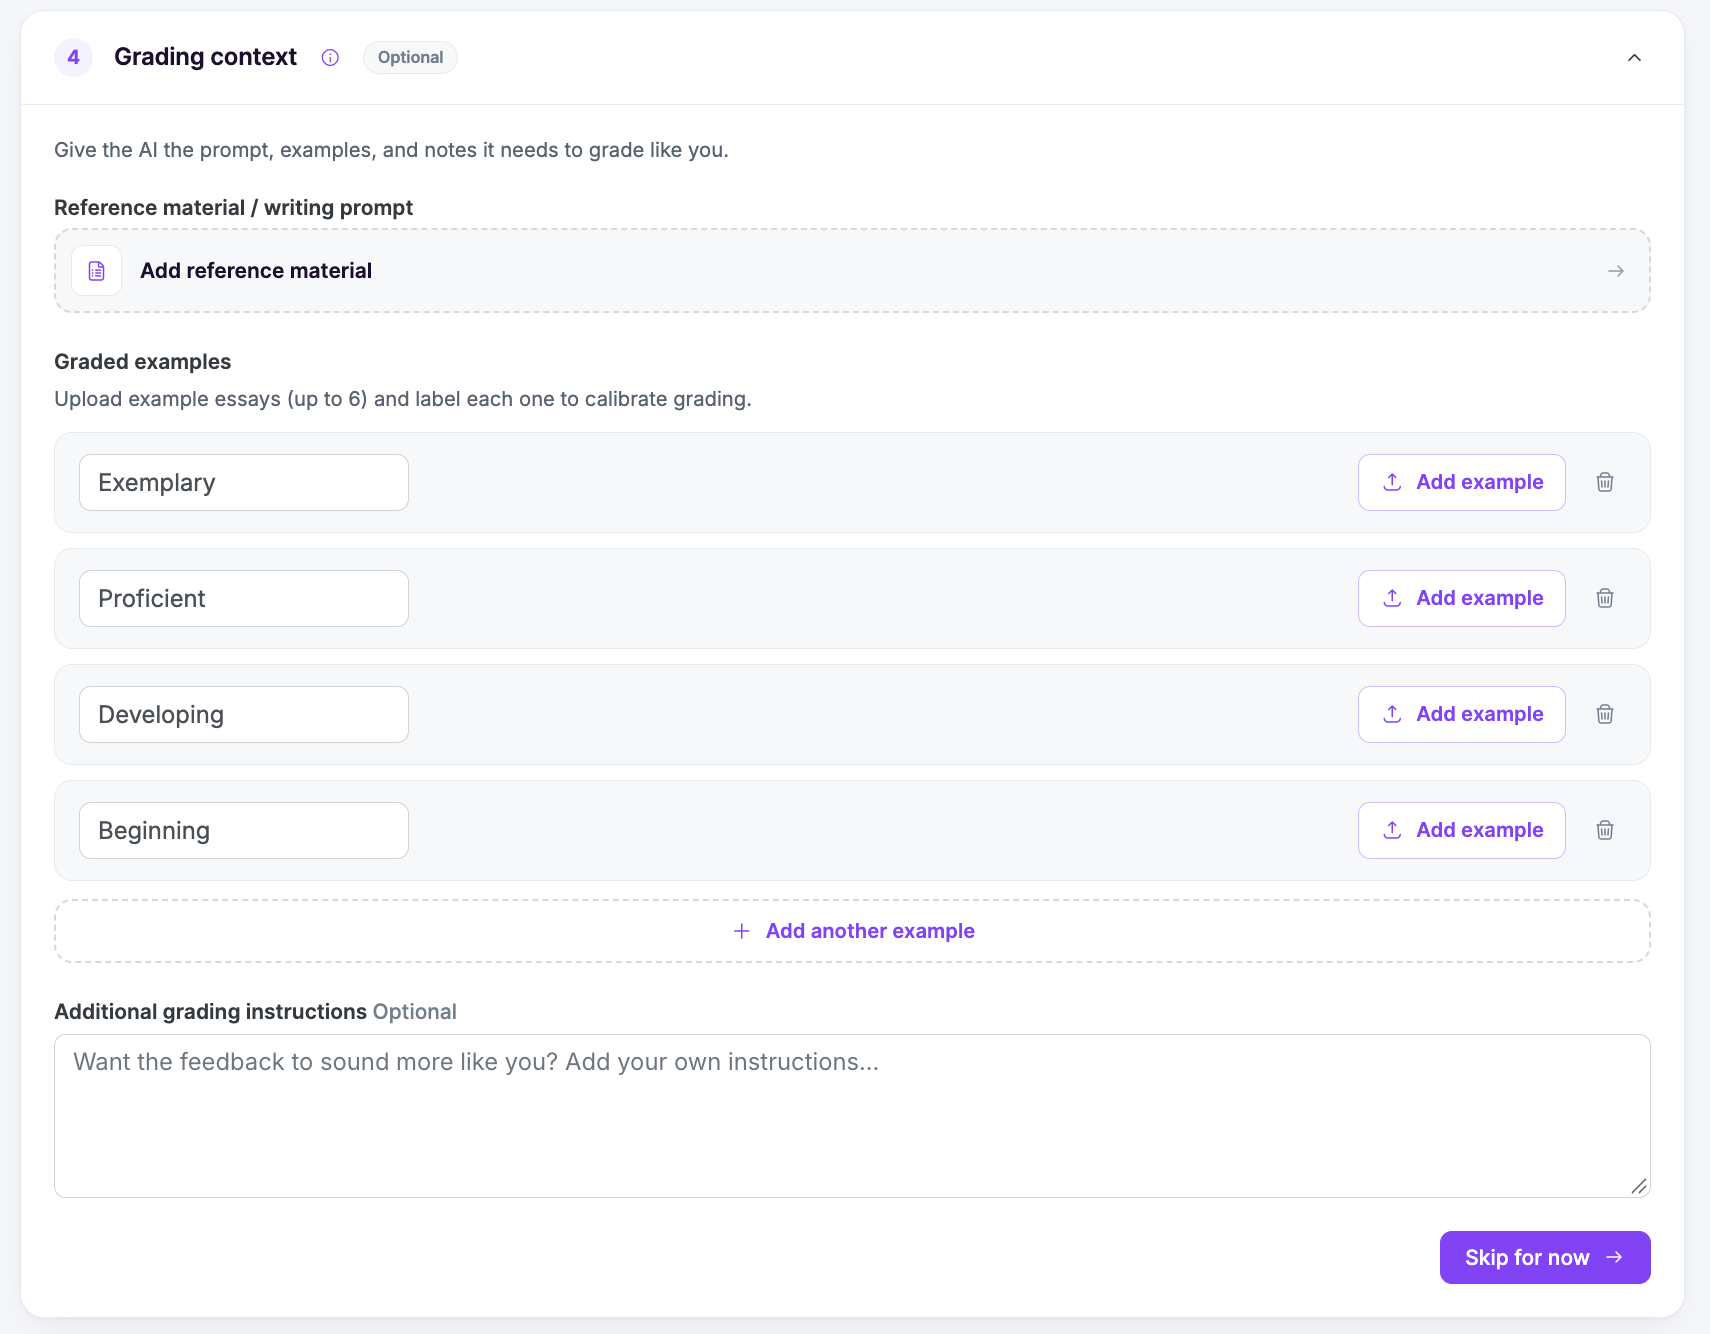Delete the Beginning example row
Viewport: 1710px width, 1334px height.
point(1605,831)
